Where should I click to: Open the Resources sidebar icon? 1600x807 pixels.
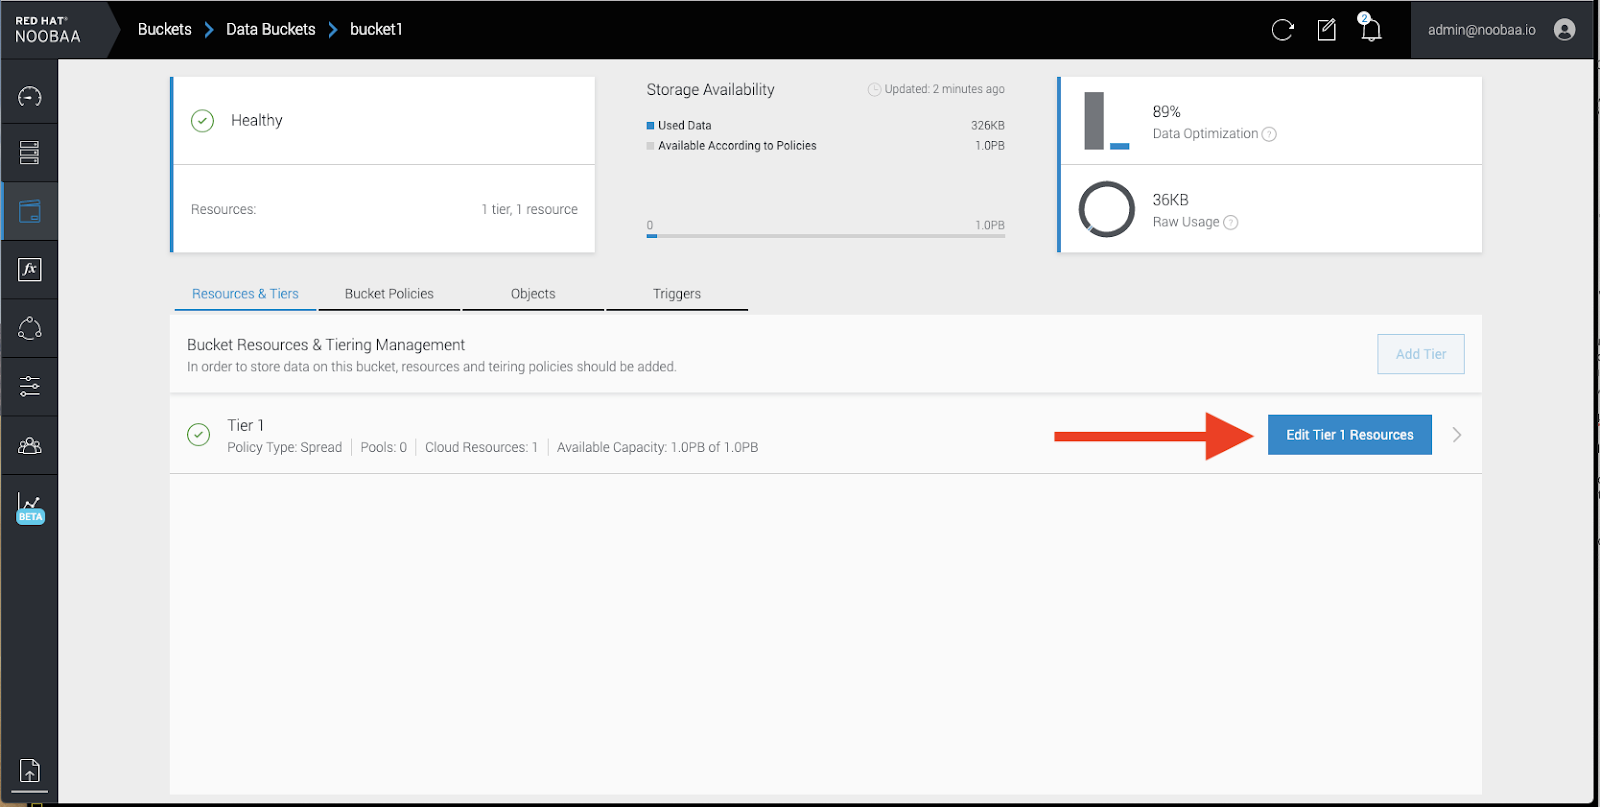30,152
